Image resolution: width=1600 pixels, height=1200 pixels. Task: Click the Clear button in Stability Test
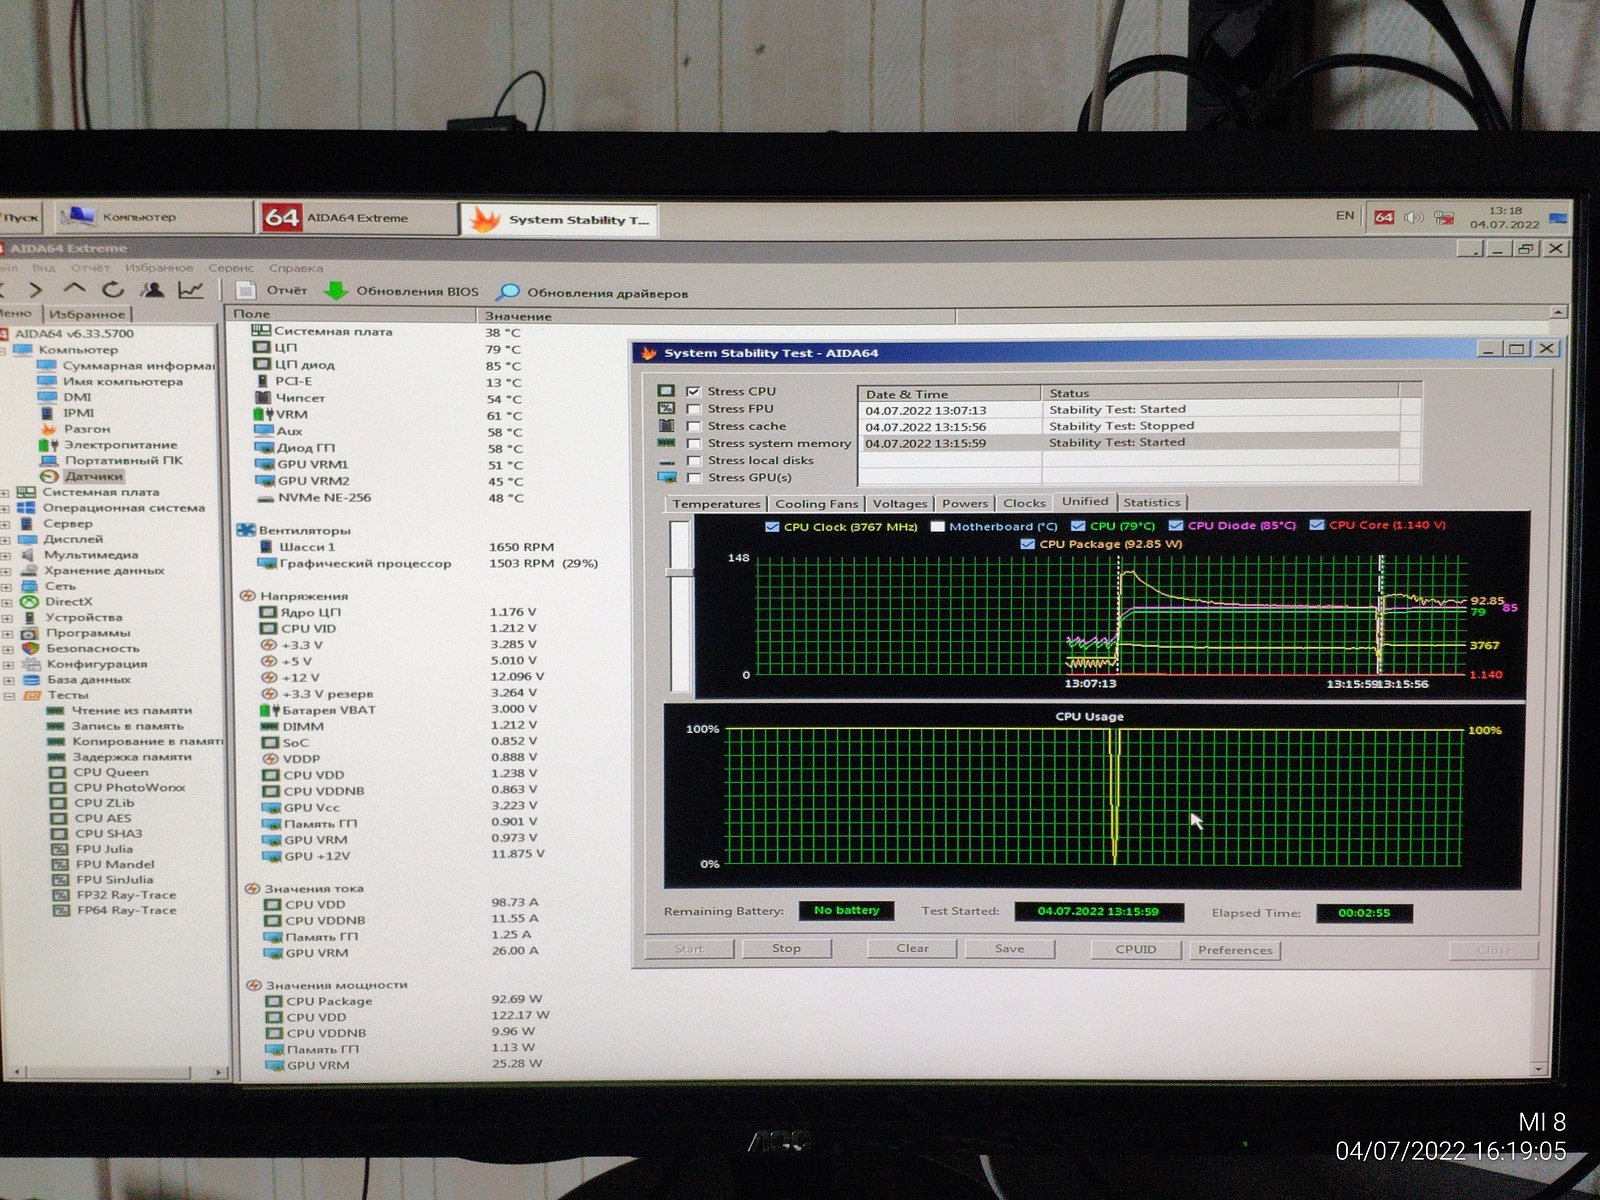912,948
